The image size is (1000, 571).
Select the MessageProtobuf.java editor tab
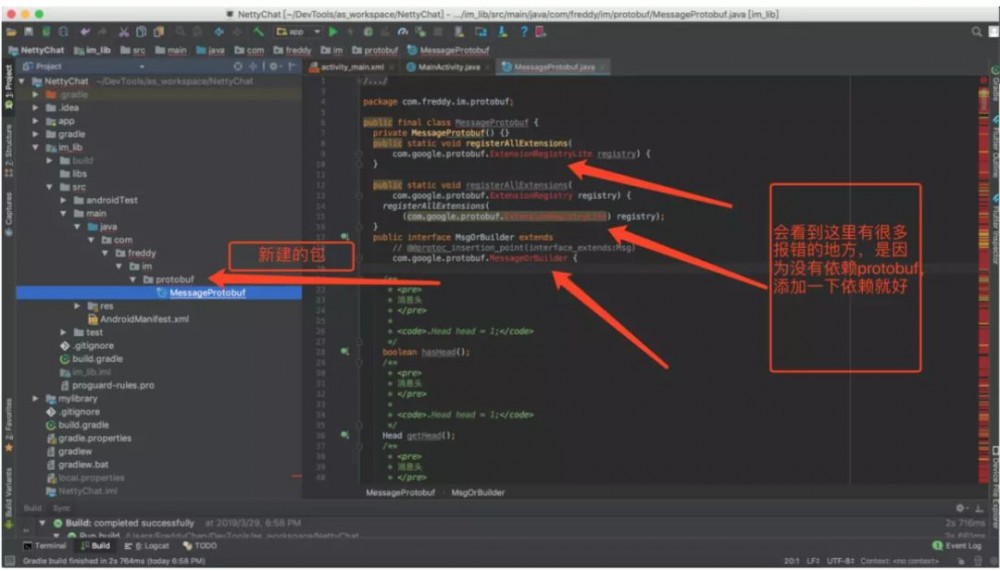click(554, 66)
